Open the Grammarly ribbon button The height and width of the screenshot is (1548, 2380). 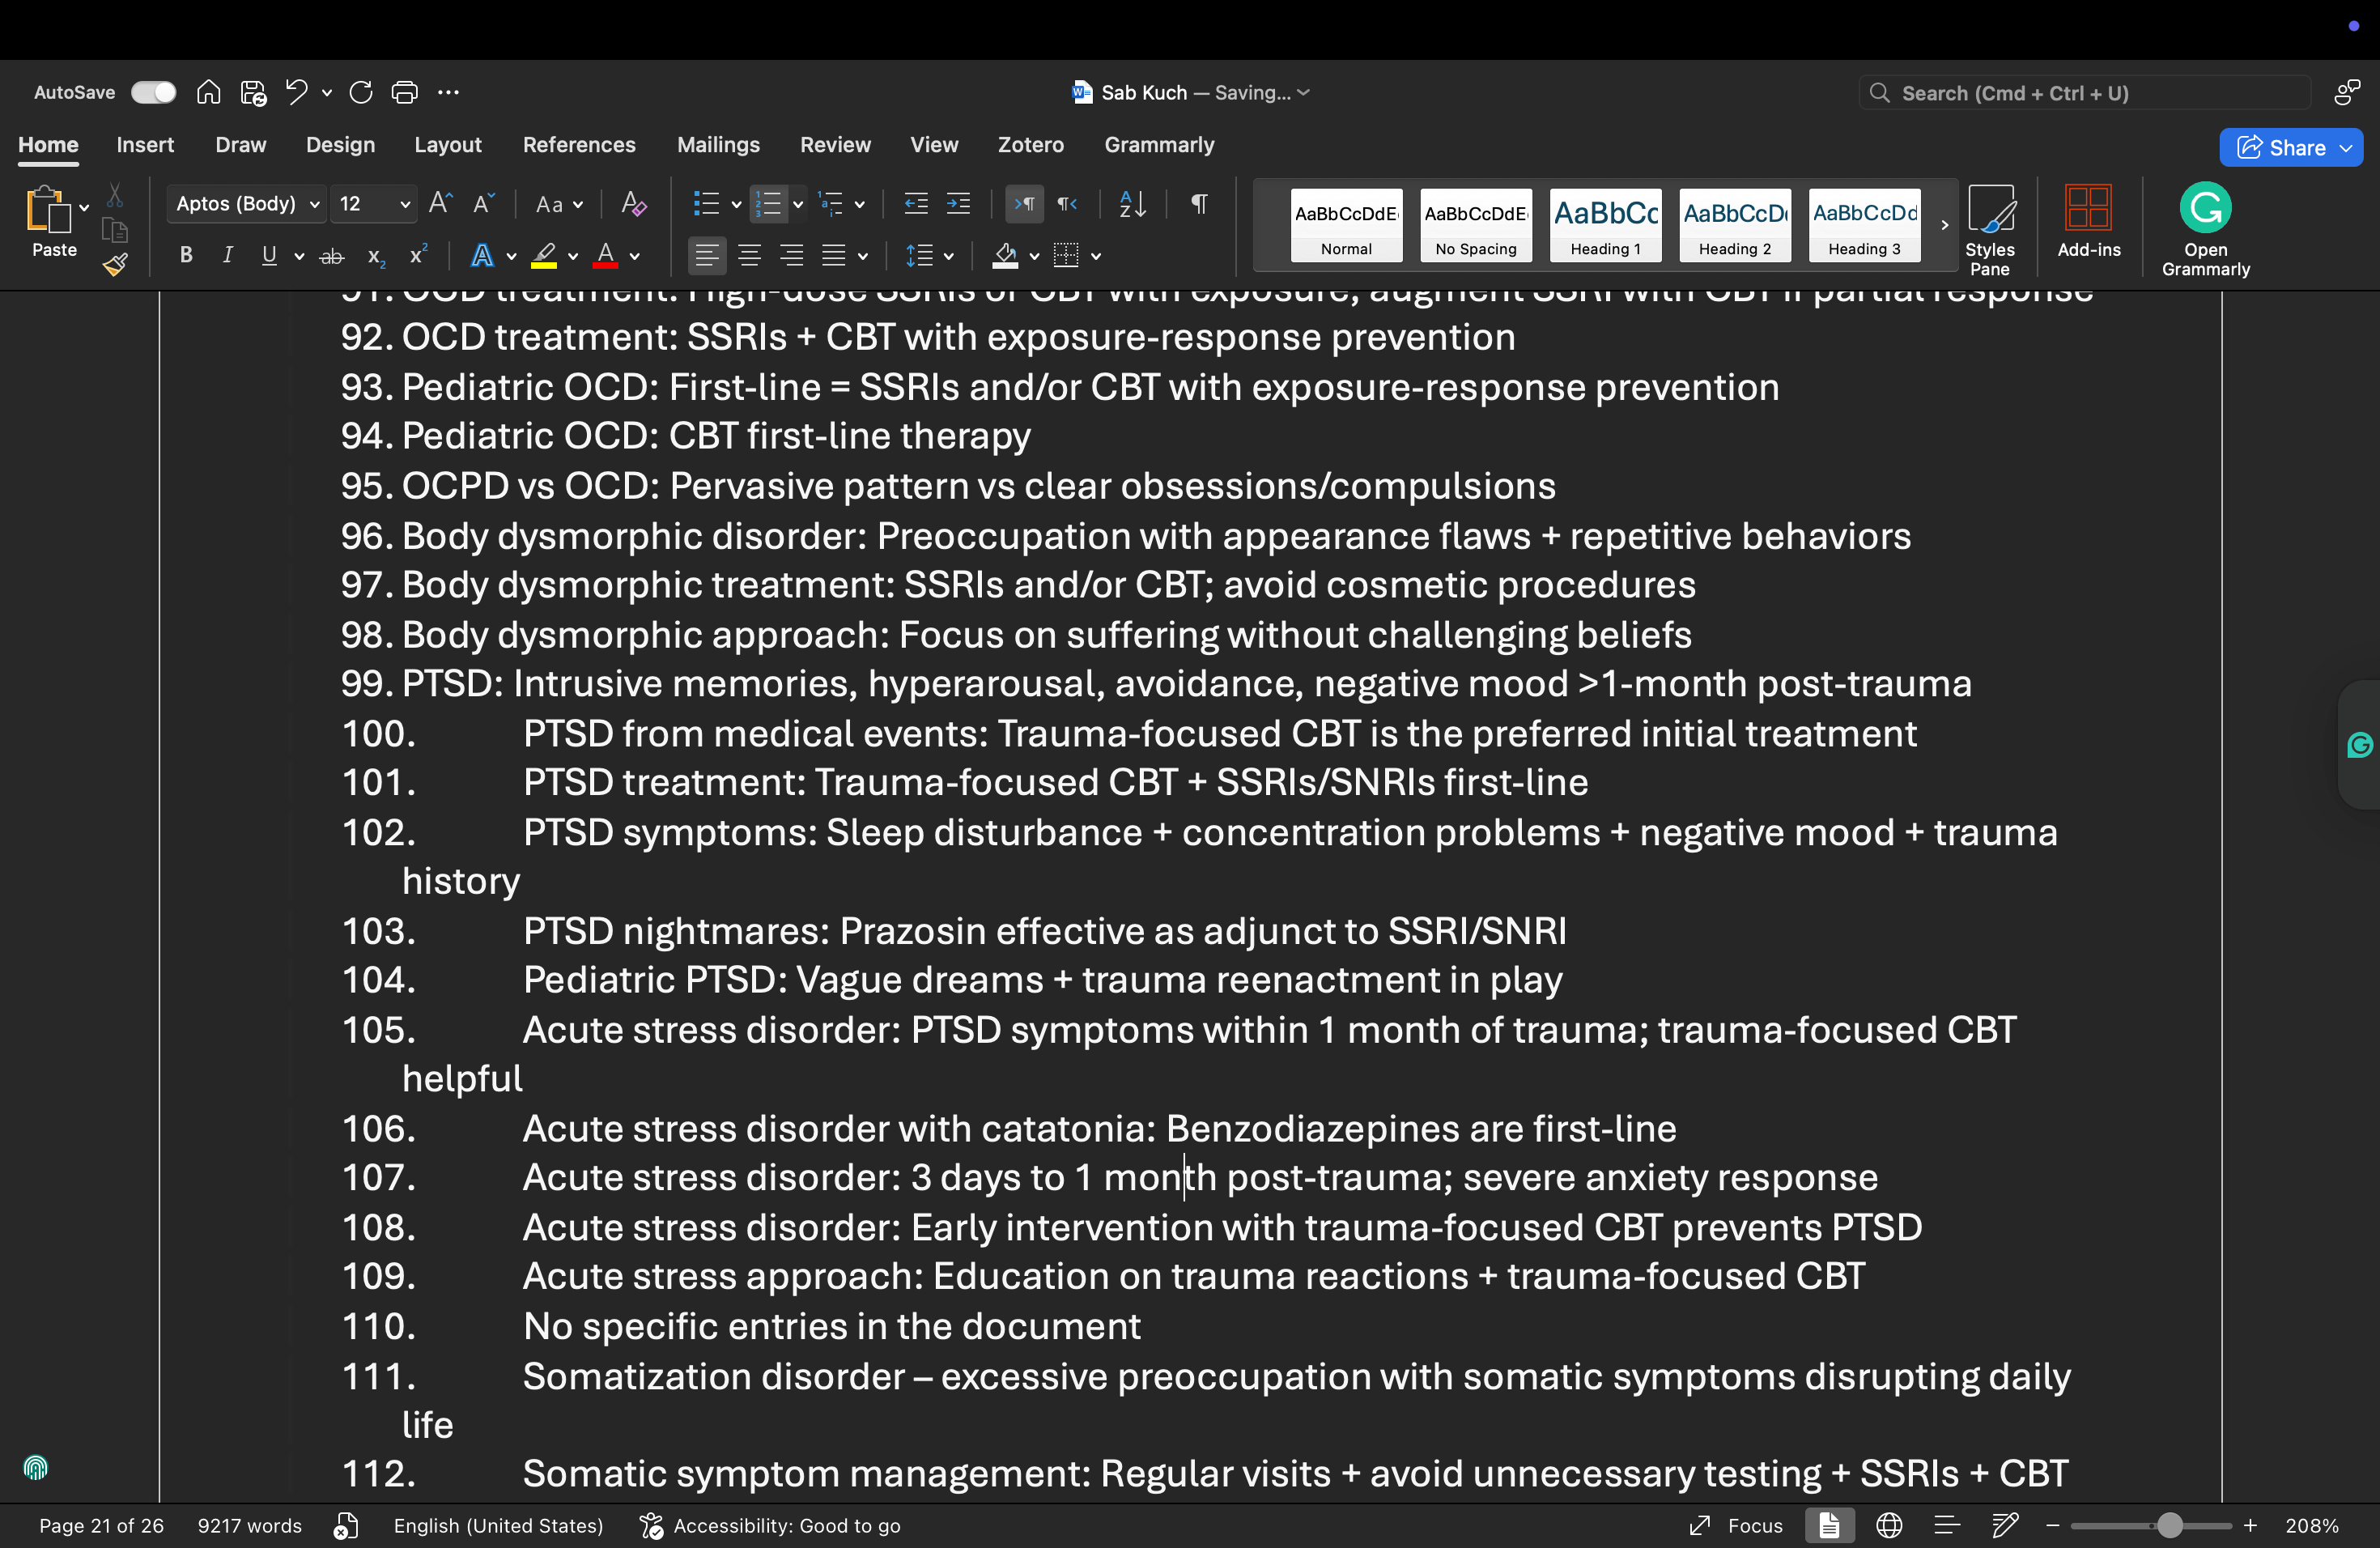(x=2205, y=229)
